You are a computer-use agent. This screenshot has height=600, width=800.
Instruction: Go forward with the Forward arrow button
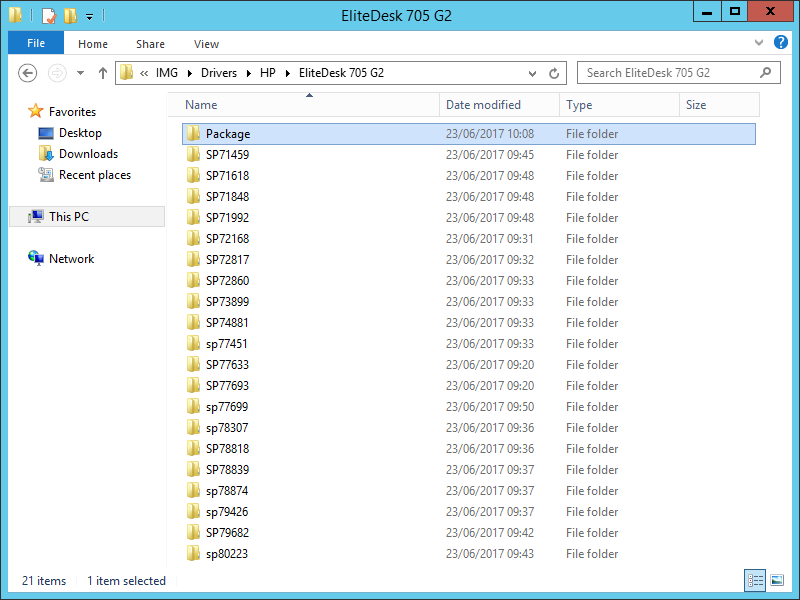click(57, 73)
